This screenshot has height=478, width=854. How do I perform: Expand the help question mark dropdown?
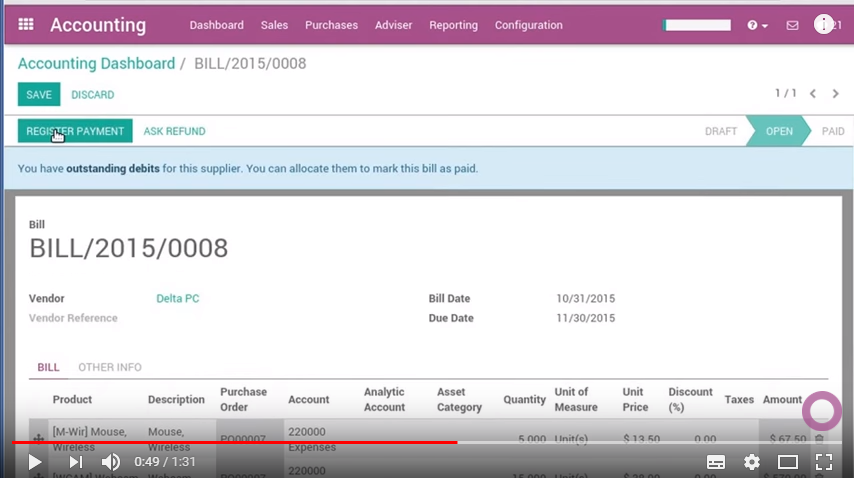(757, 26)
